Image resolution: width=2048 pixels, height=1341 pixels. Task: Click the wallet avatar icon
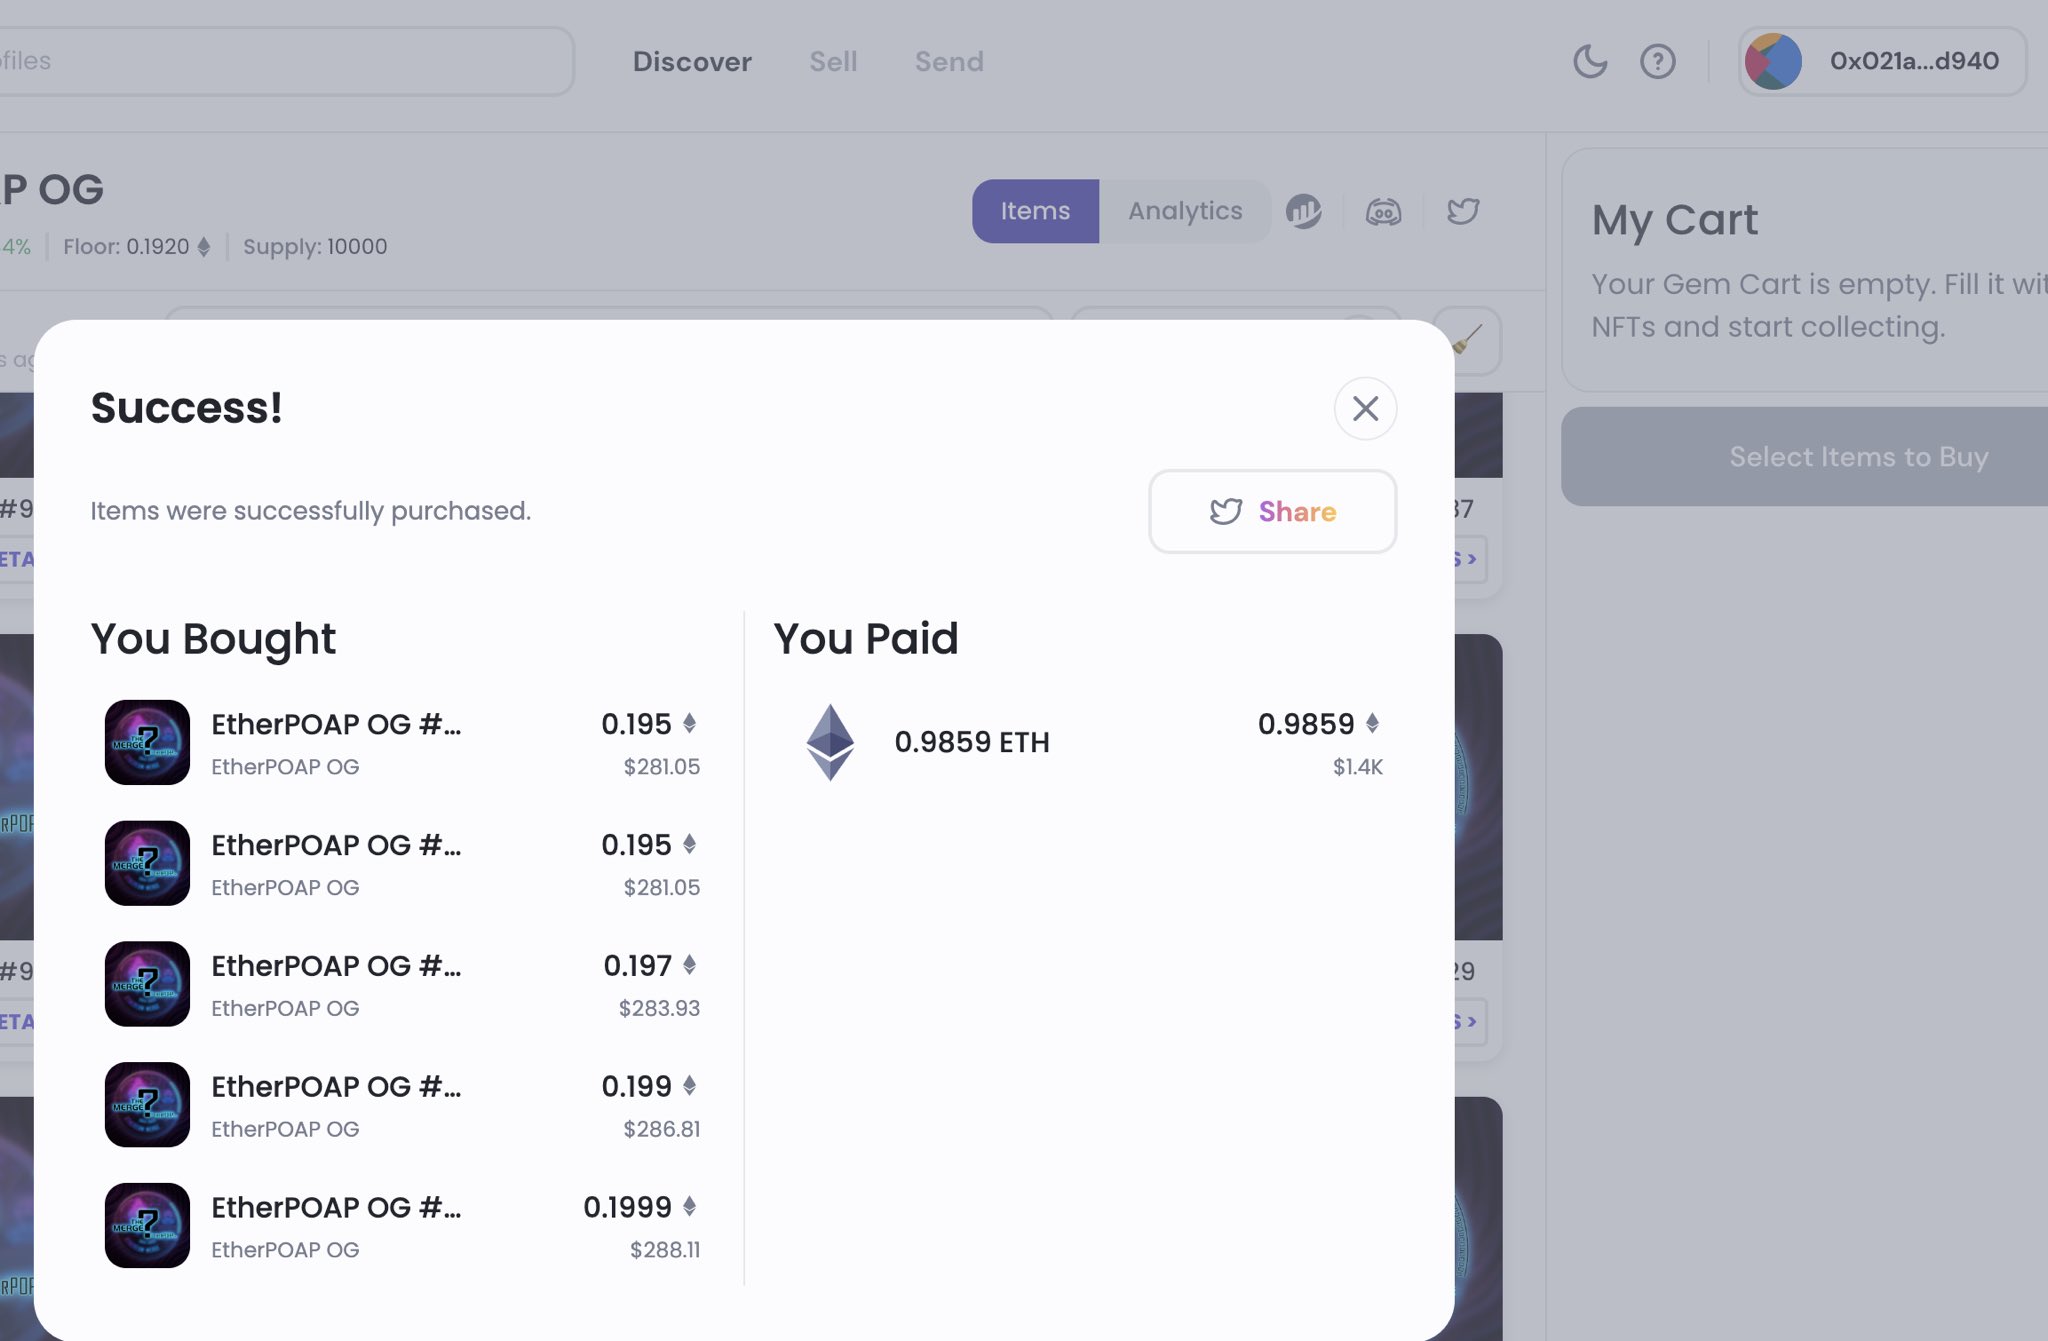click(x=1773, y=62)
